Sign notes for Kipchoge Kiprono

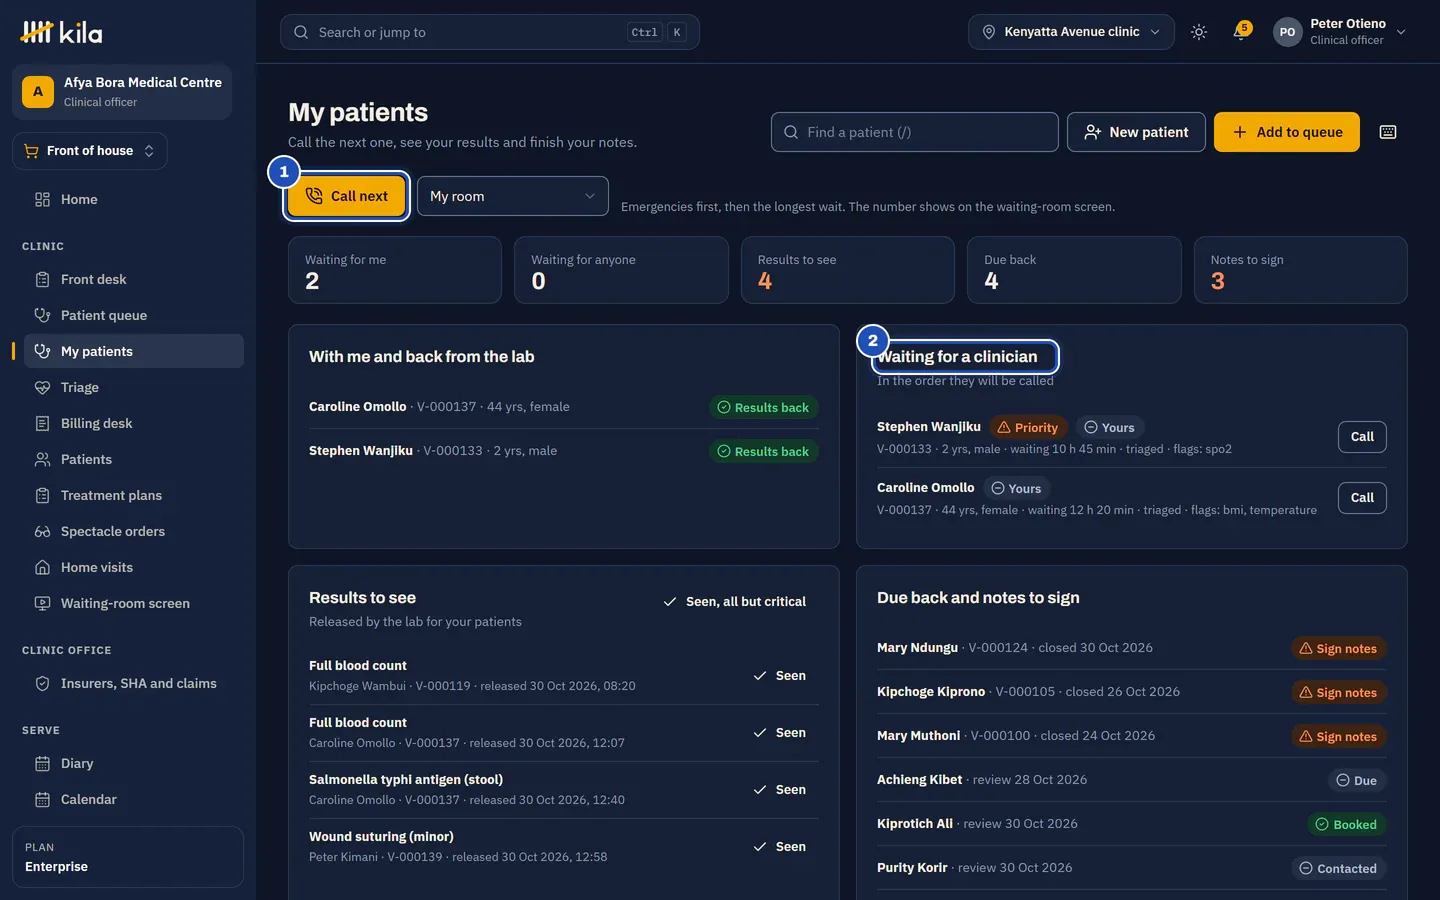pos(1339,693)
